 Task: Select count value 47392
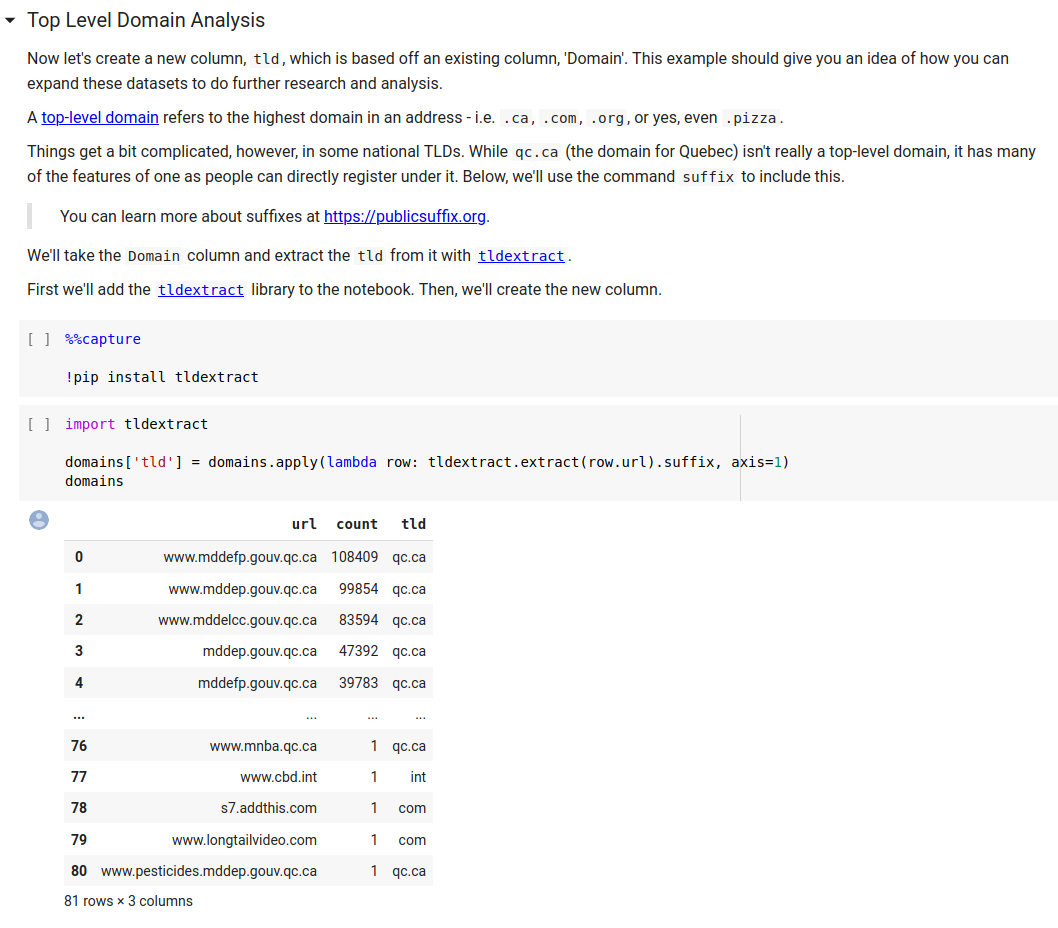point(358,651)
